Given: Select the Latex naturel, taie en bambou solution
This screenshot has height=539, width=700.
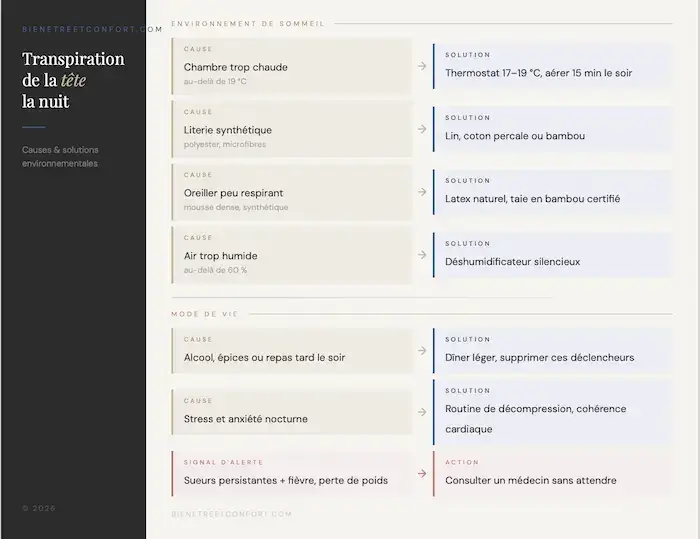Looking at the screenshot, I should point(552,192).
